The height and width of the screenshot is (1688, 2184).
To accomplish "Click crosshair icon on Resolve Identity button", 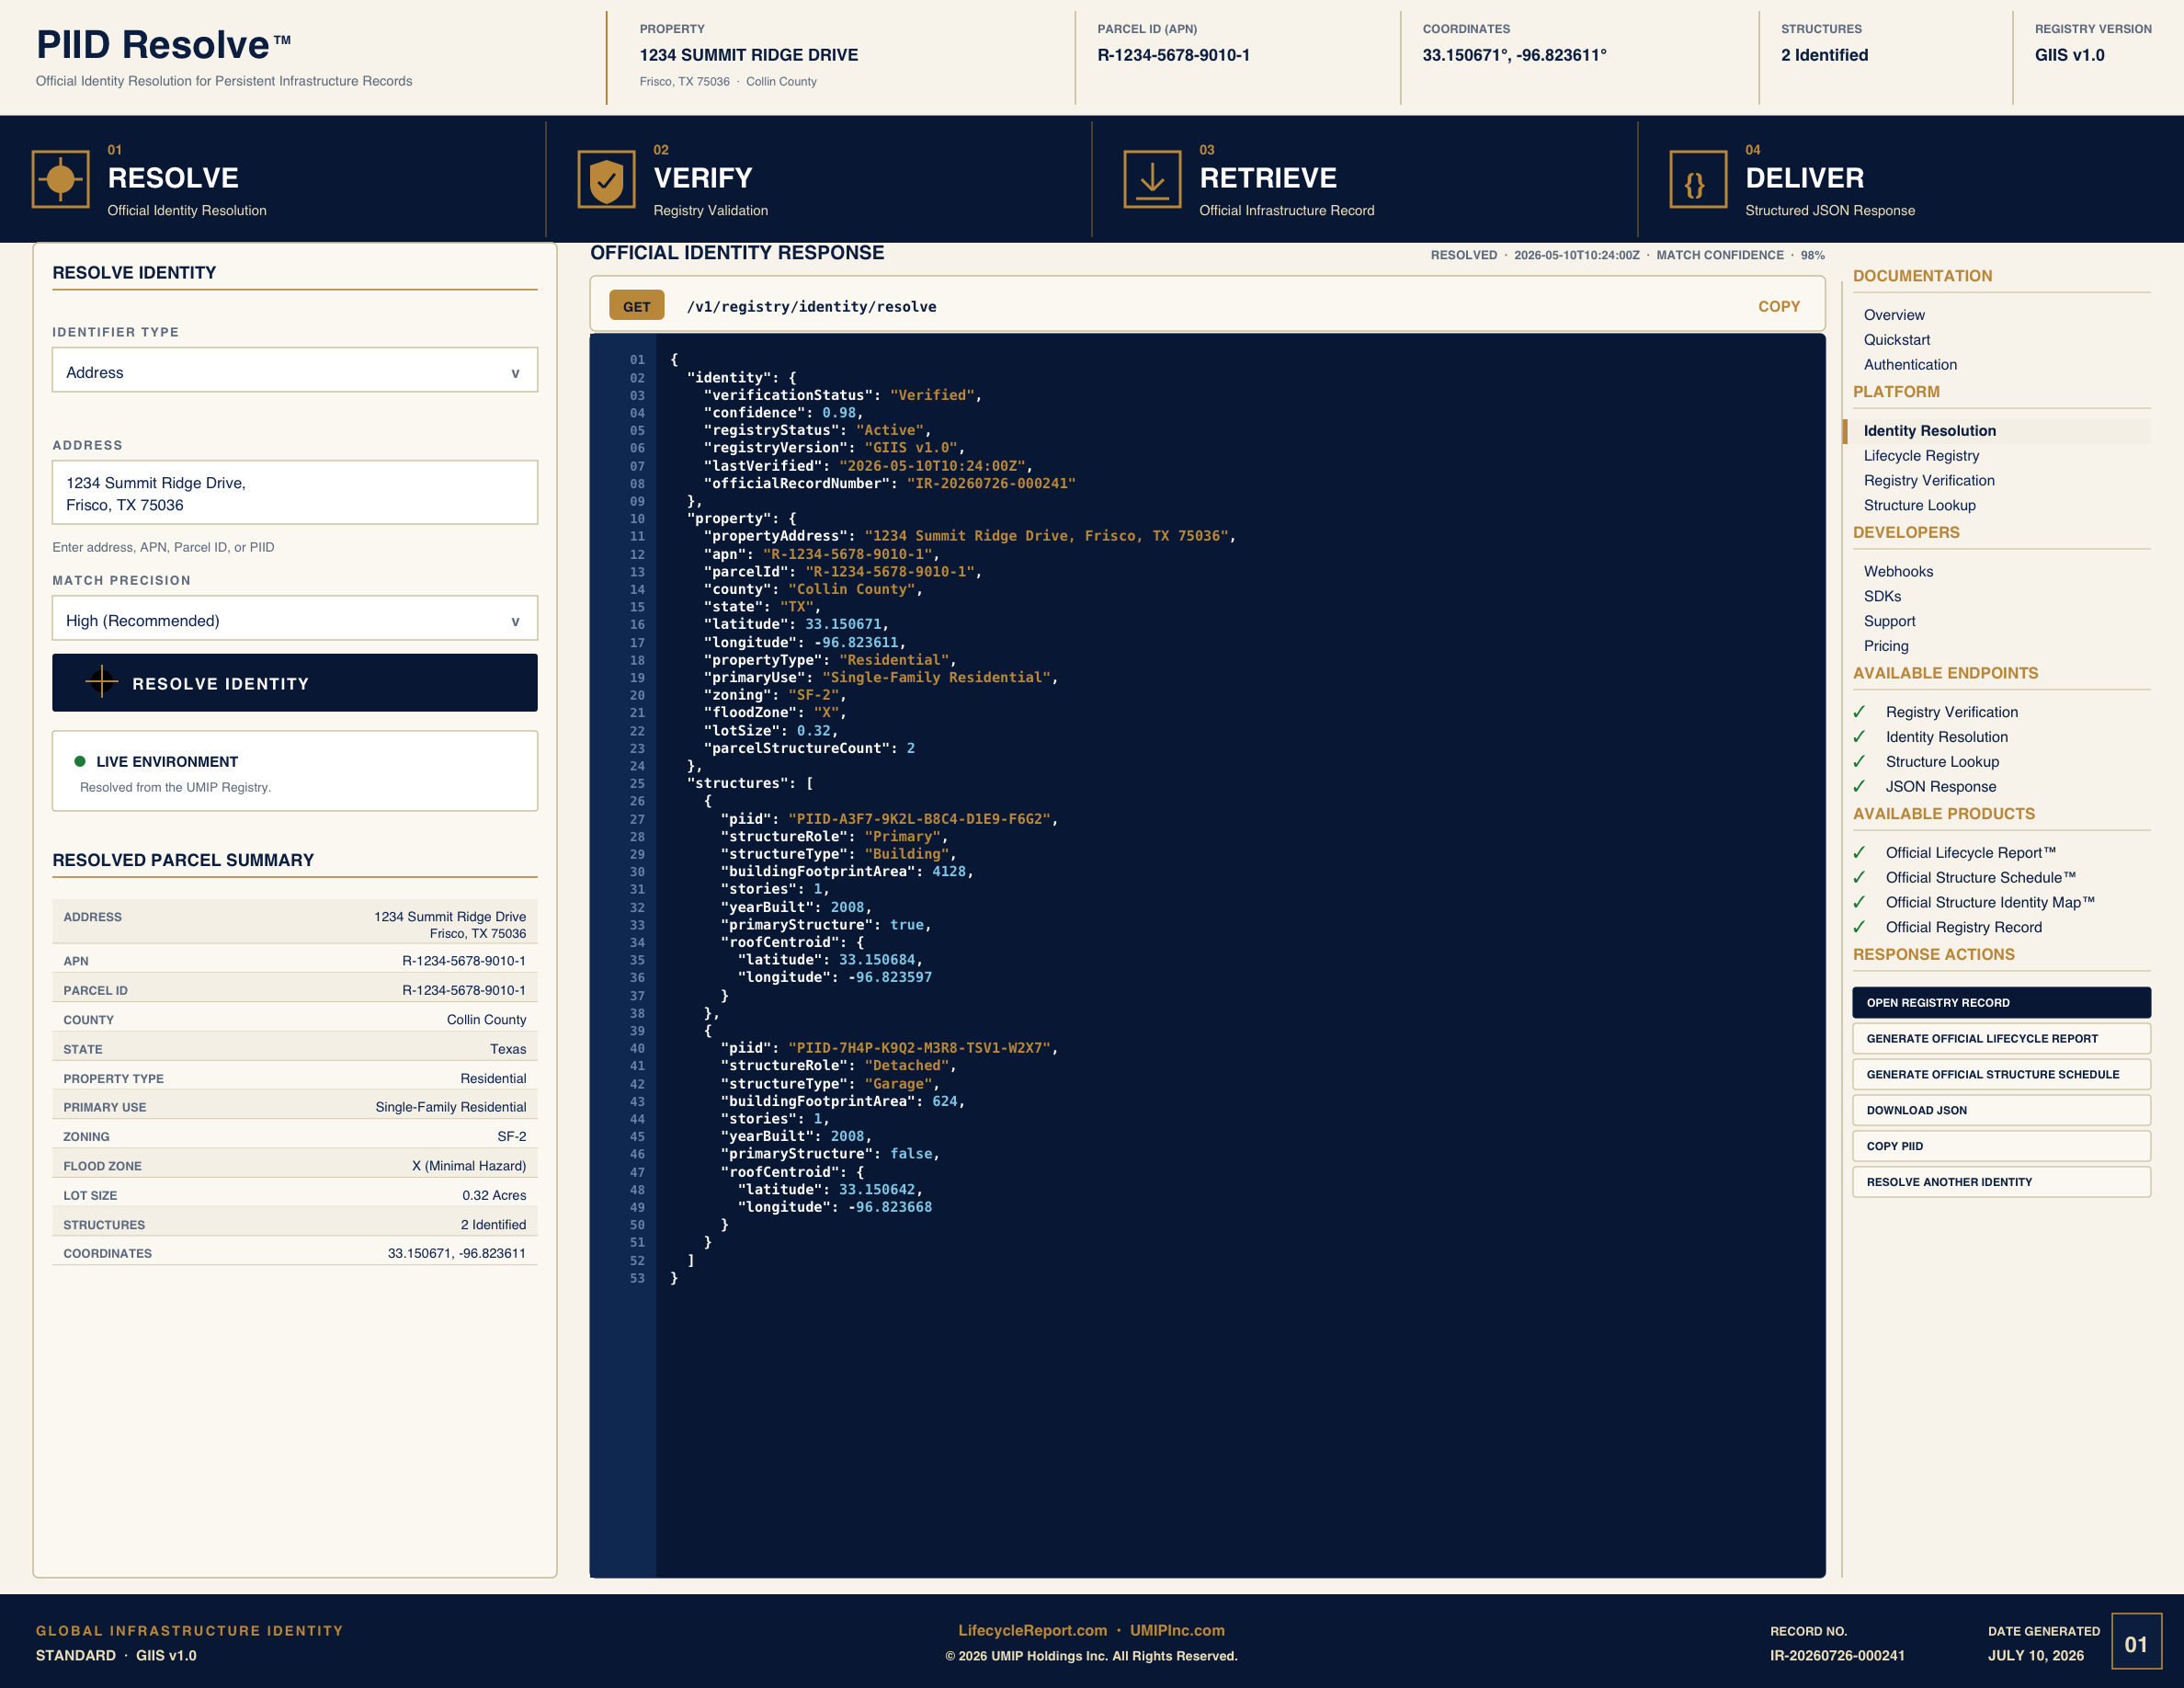I will (x=101, y=683).
